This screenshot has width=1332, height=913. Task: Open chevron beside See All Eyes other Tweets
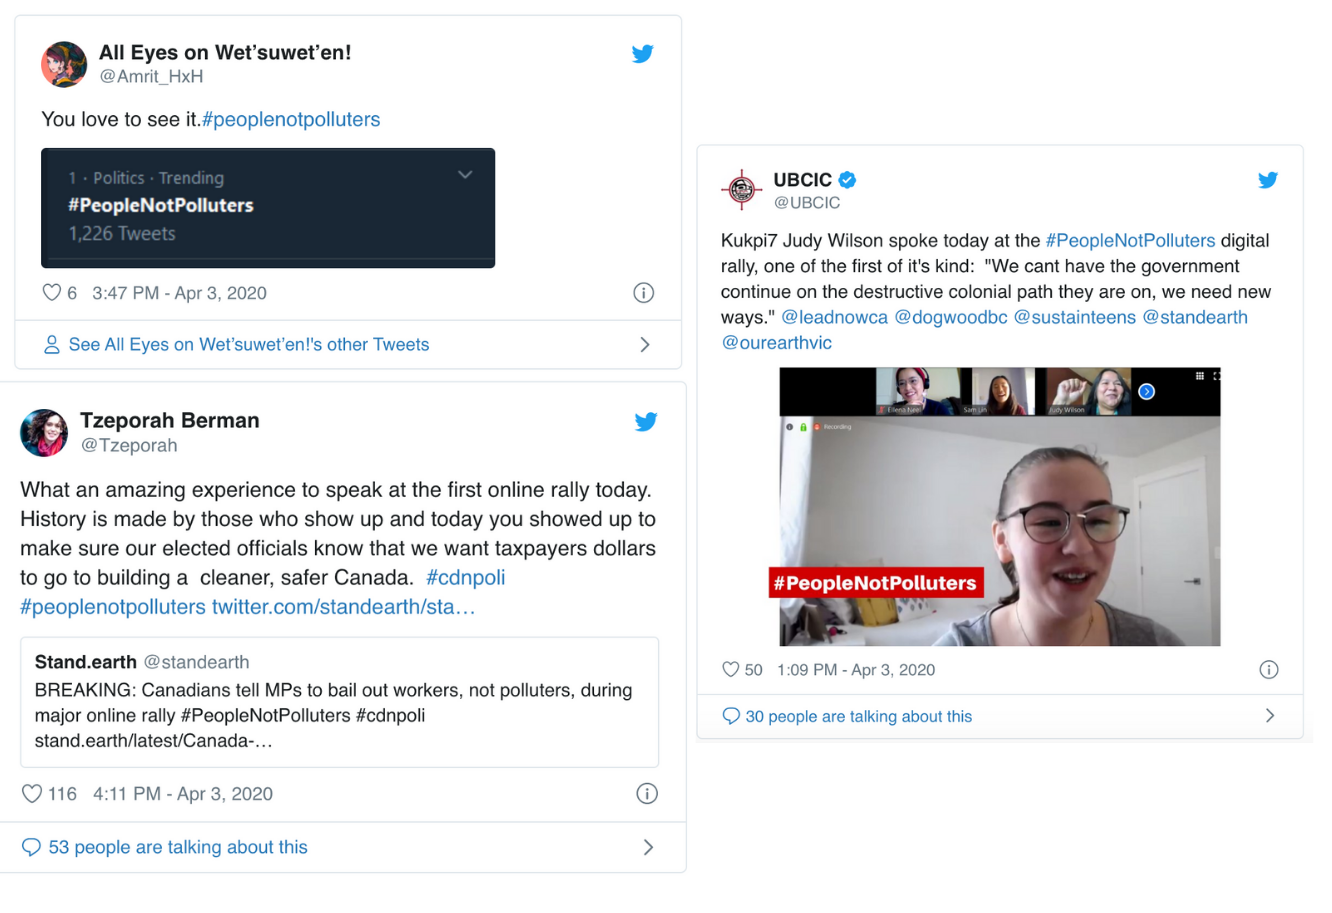tap(645, 345)
